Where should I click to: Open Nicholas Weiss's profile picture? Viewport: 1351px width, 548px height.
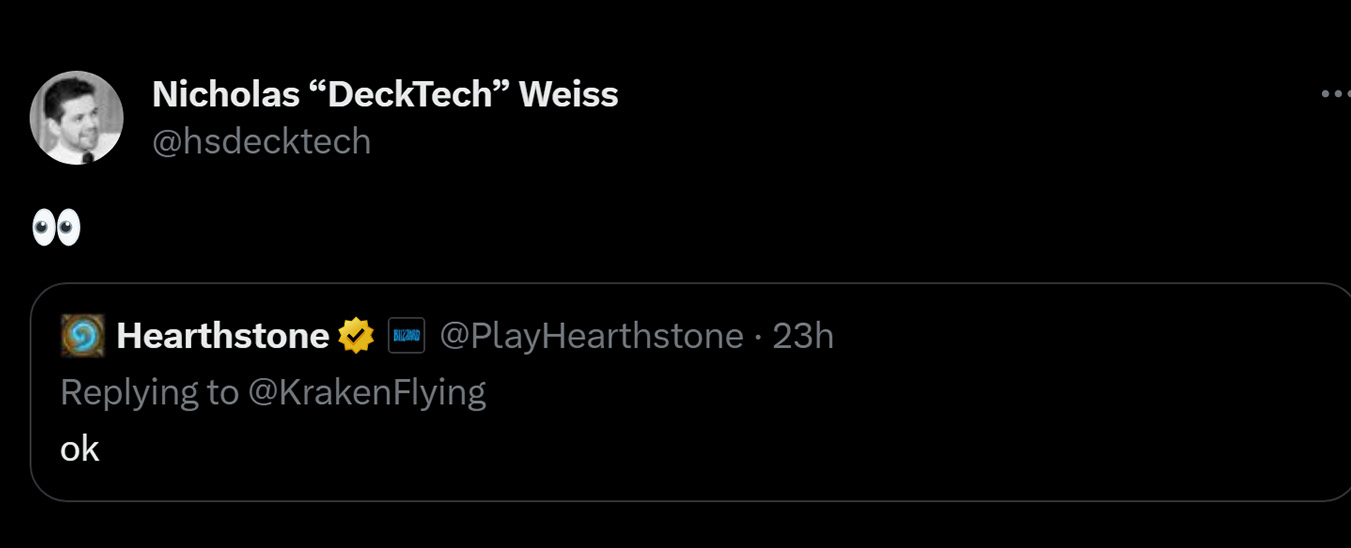pos(77,118)
